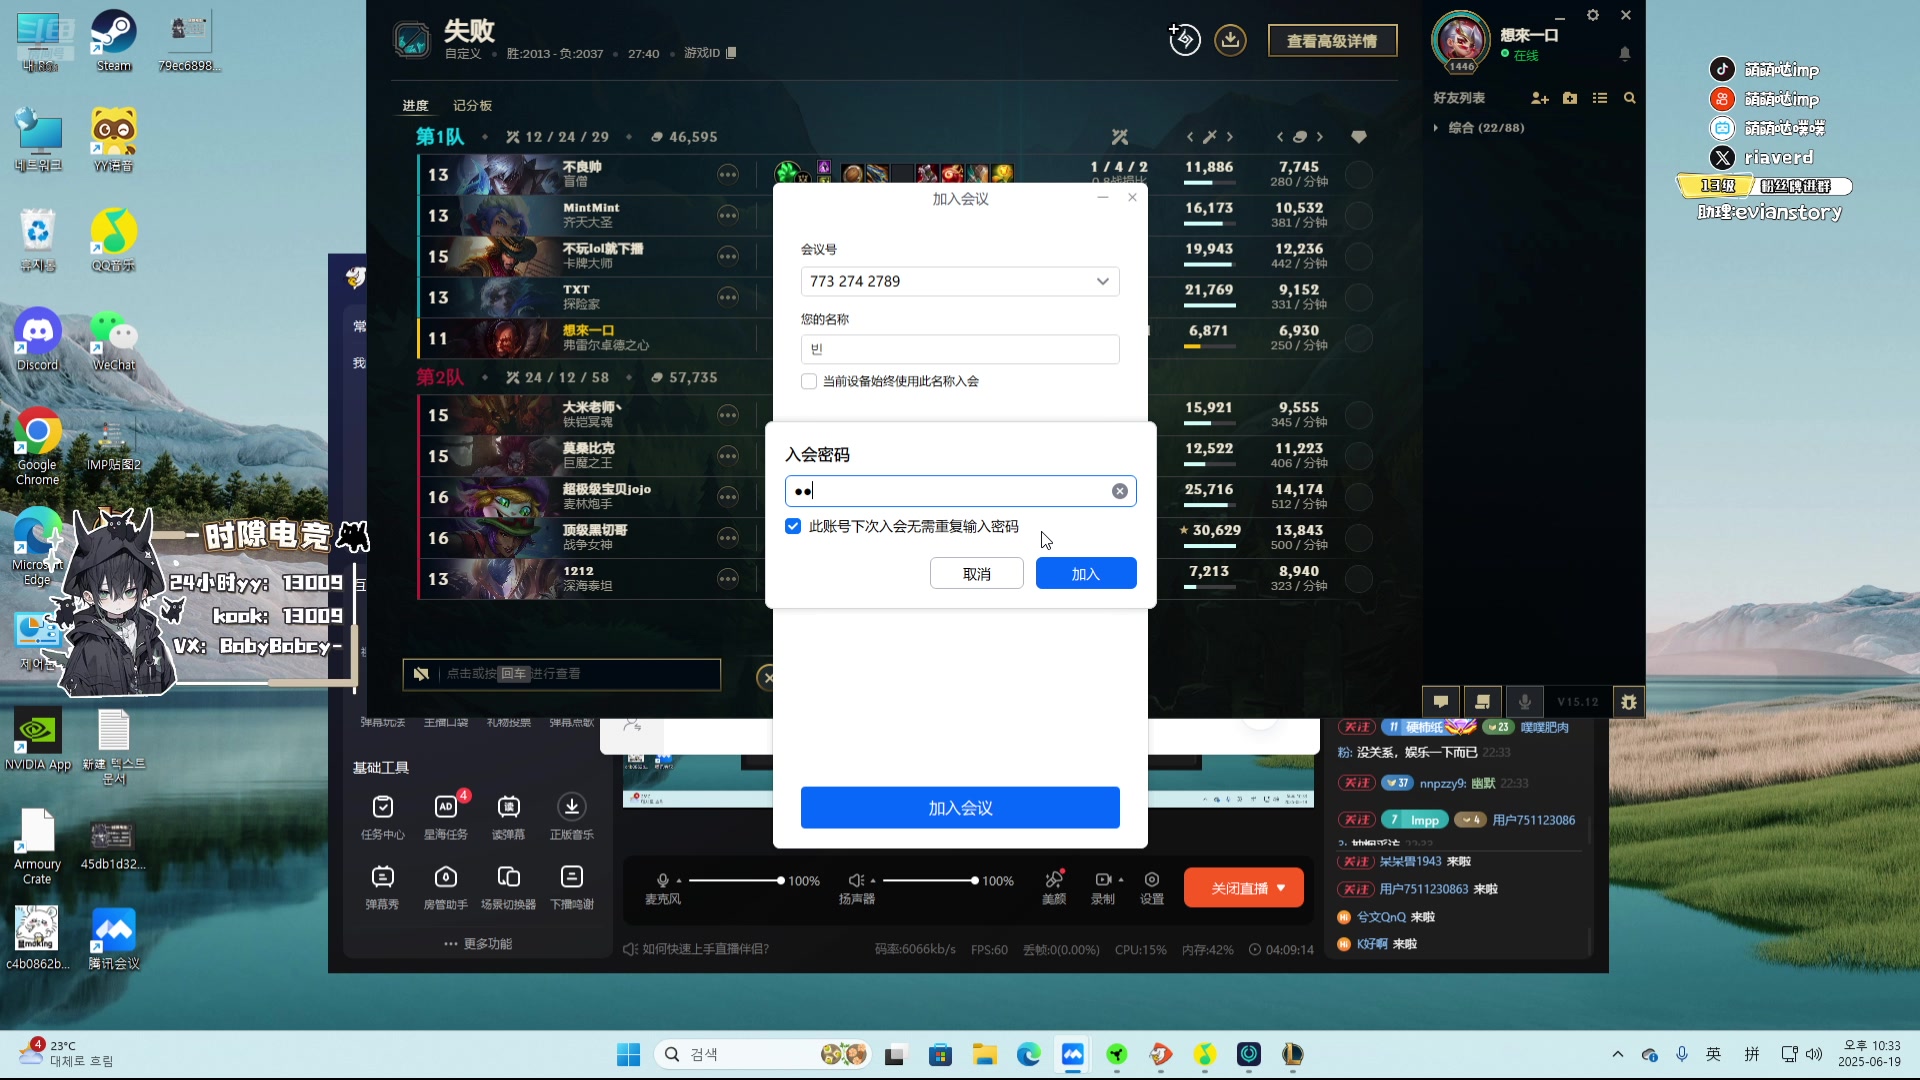The image size is (1920, 1080).
Task: Switch to the 进度 tab
Action: 415,105
